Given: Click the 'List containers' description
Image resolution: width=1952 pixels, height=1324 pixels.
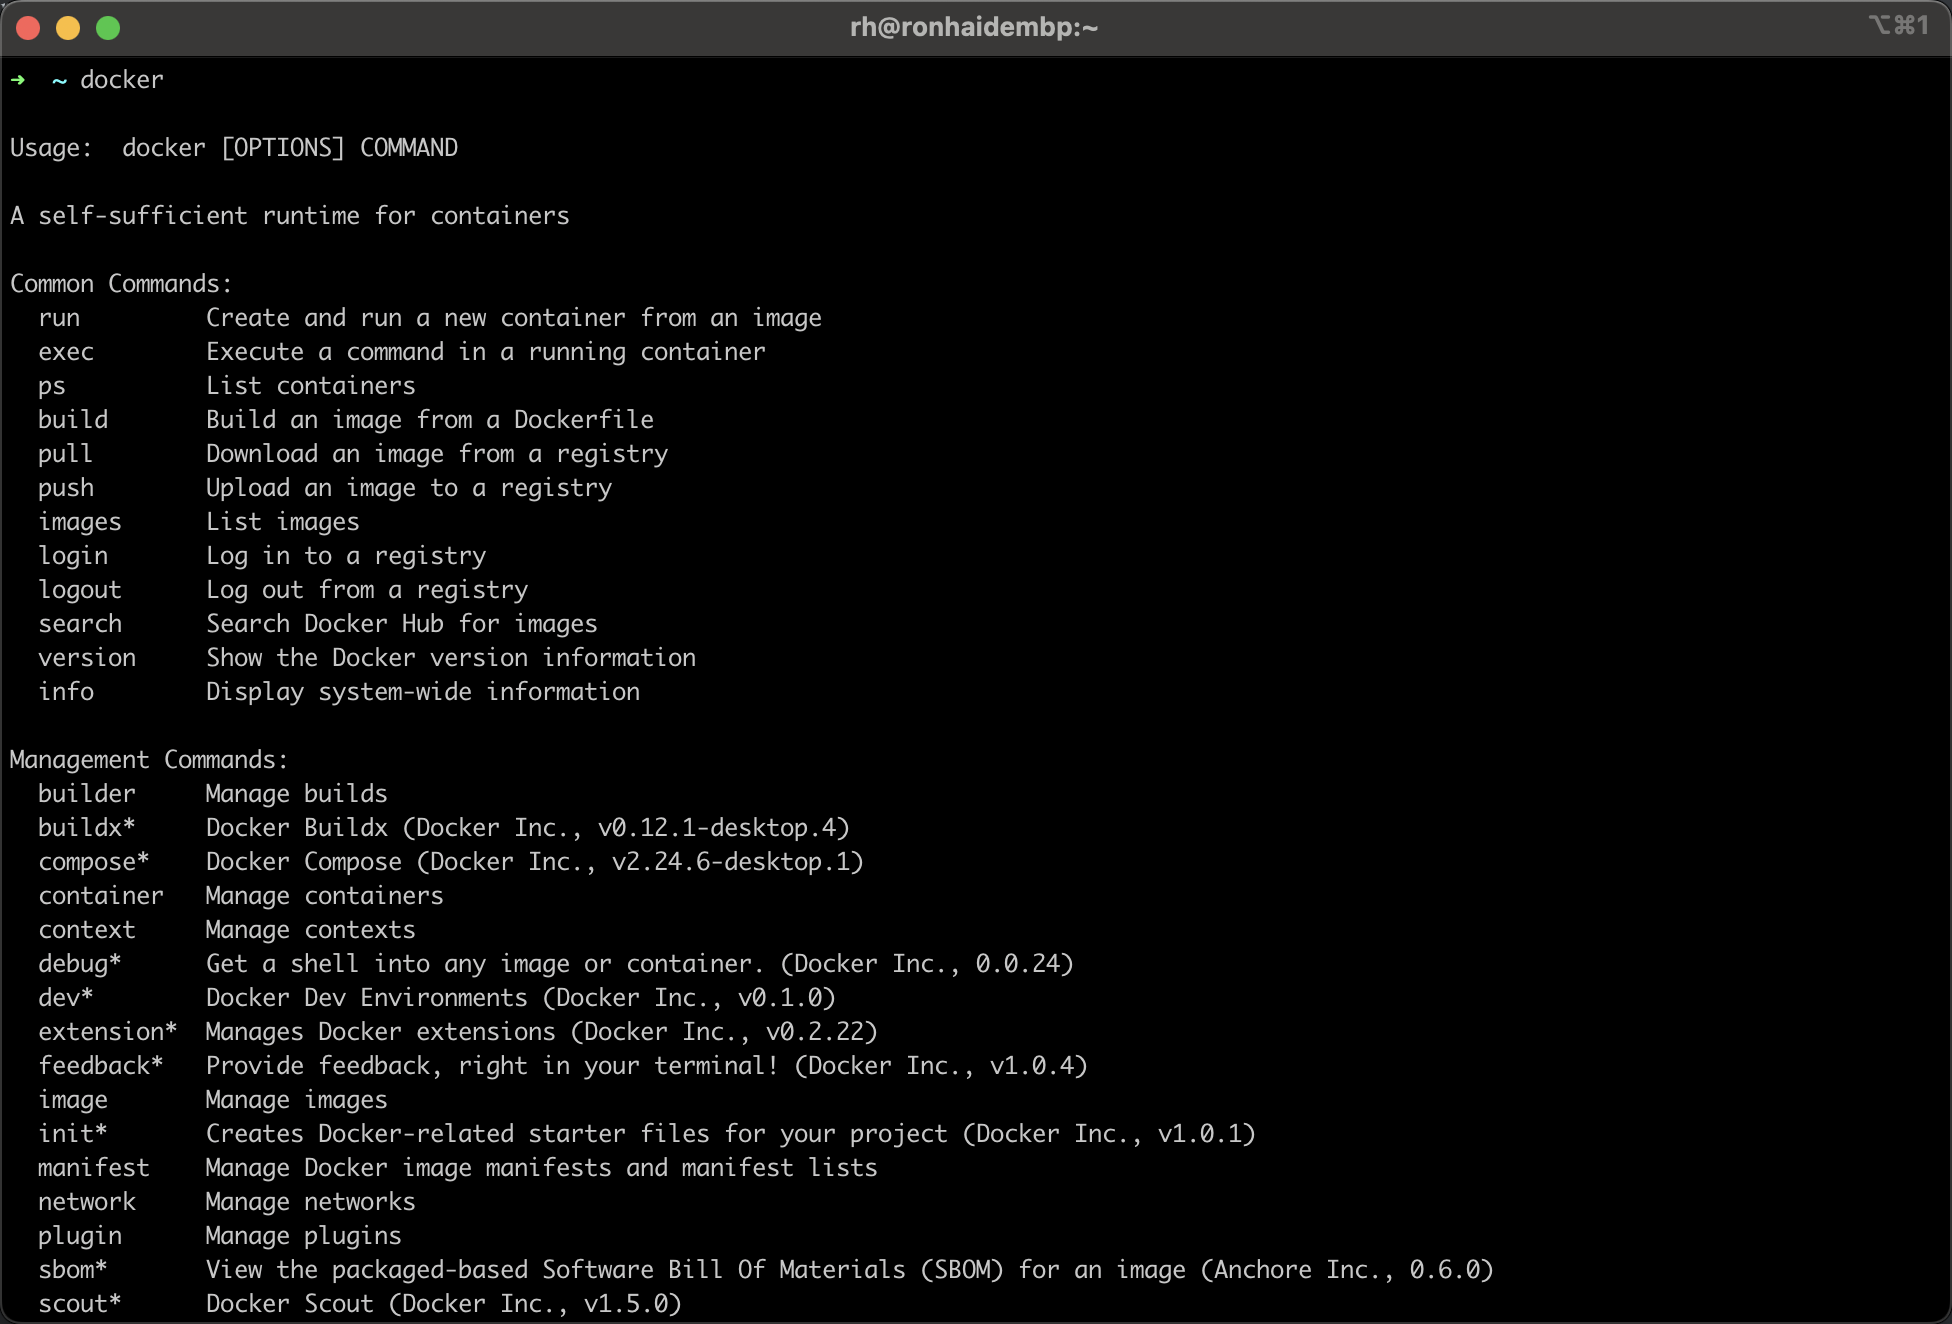Looking at the screenshot, I should click(x=311, y=386).
